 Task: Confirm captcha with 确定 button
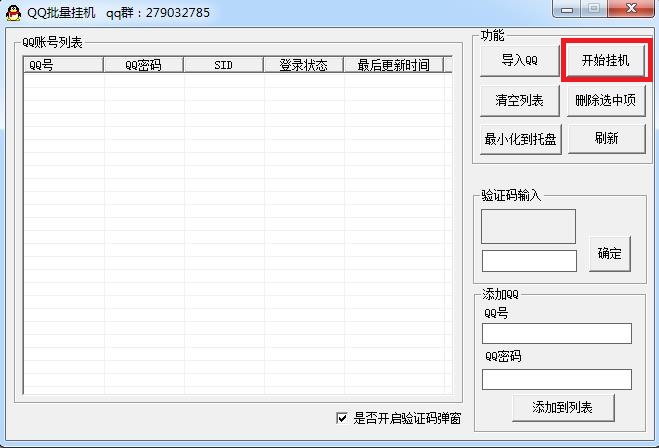click(x=610, y=254)
